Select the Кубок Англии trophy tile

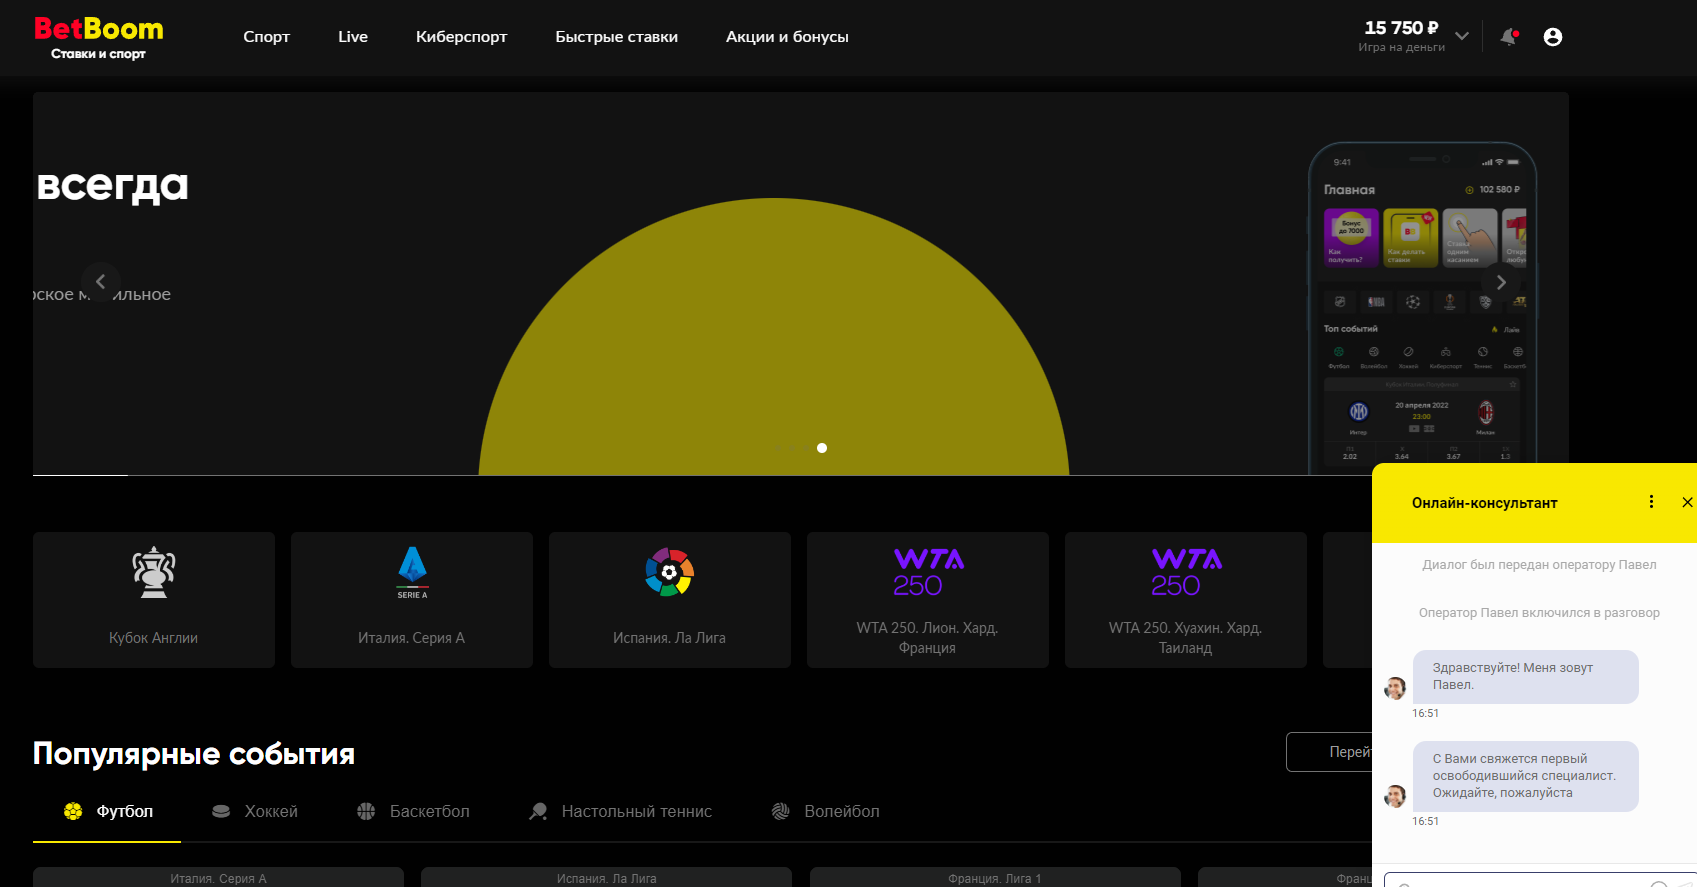pyautogui.click(x=154, y=599)
